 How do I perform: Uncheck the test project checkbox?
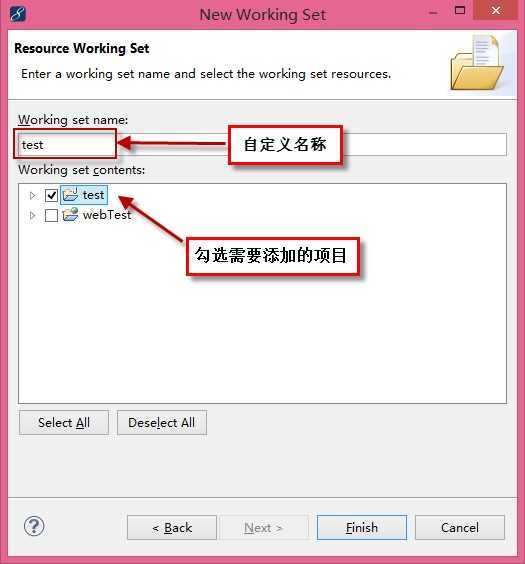click(x=51, y=195)
